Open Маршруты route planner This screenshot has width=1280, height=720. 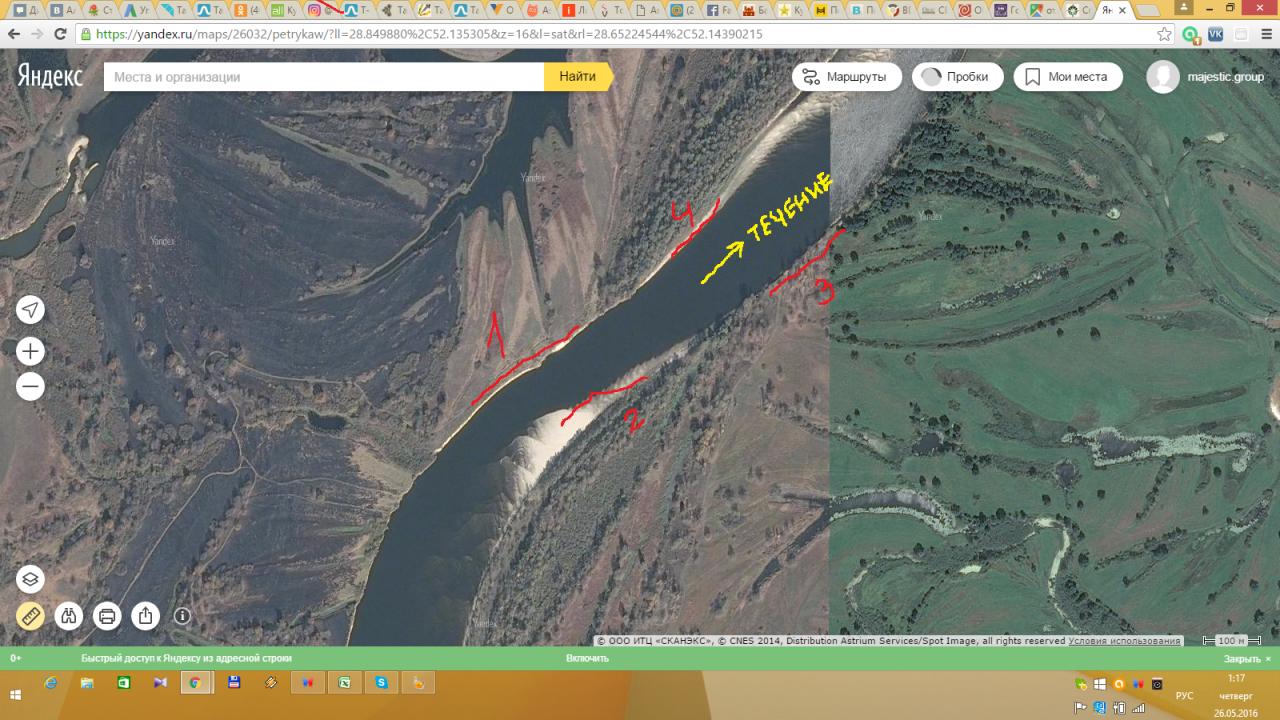[x=846, y=77]
